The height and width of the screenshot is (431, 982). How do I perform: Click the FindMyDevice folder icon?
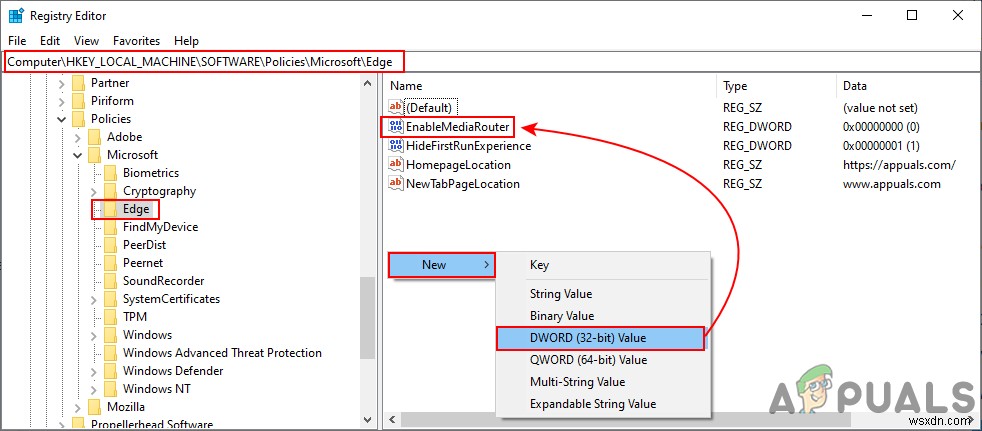tap(110, 227)
